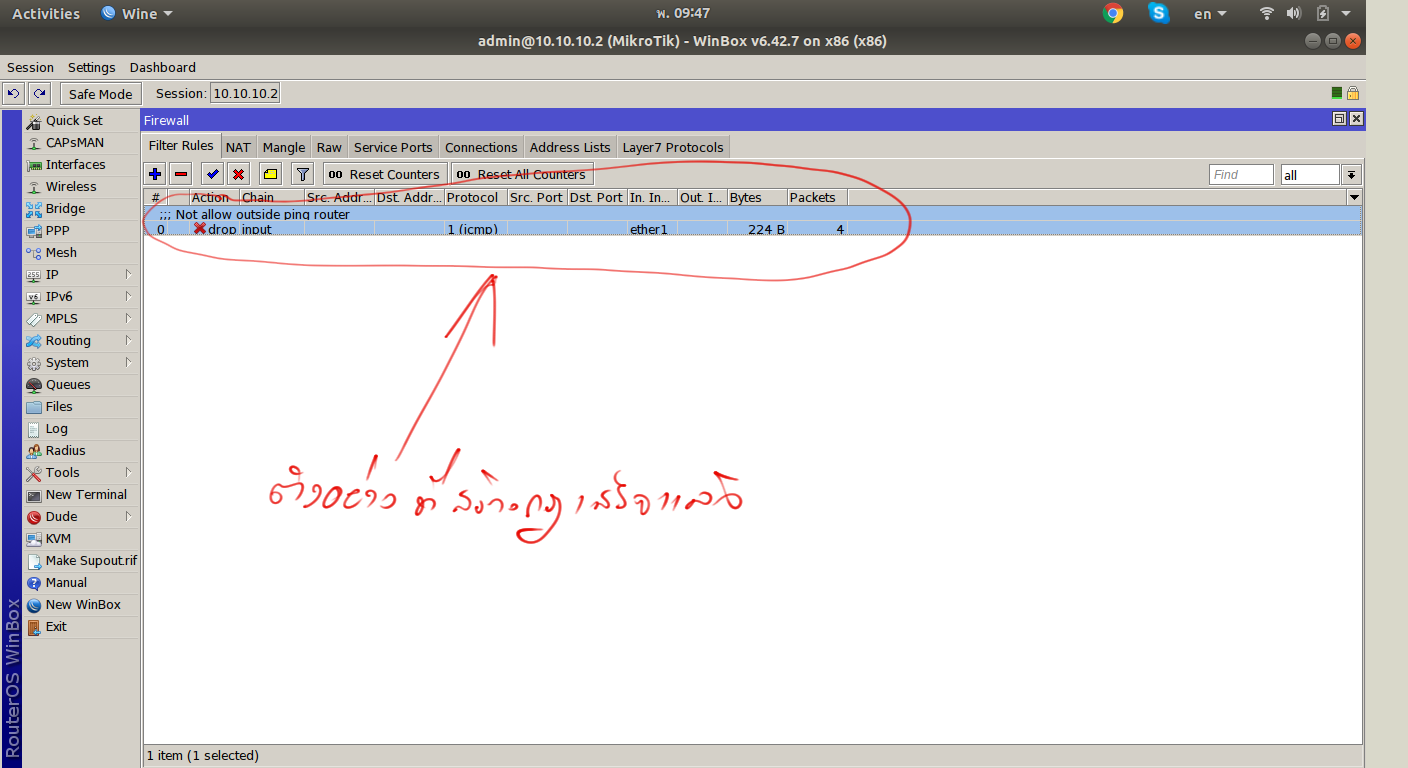
Task: Open the Dashboard menu
Action: point(163,67)
